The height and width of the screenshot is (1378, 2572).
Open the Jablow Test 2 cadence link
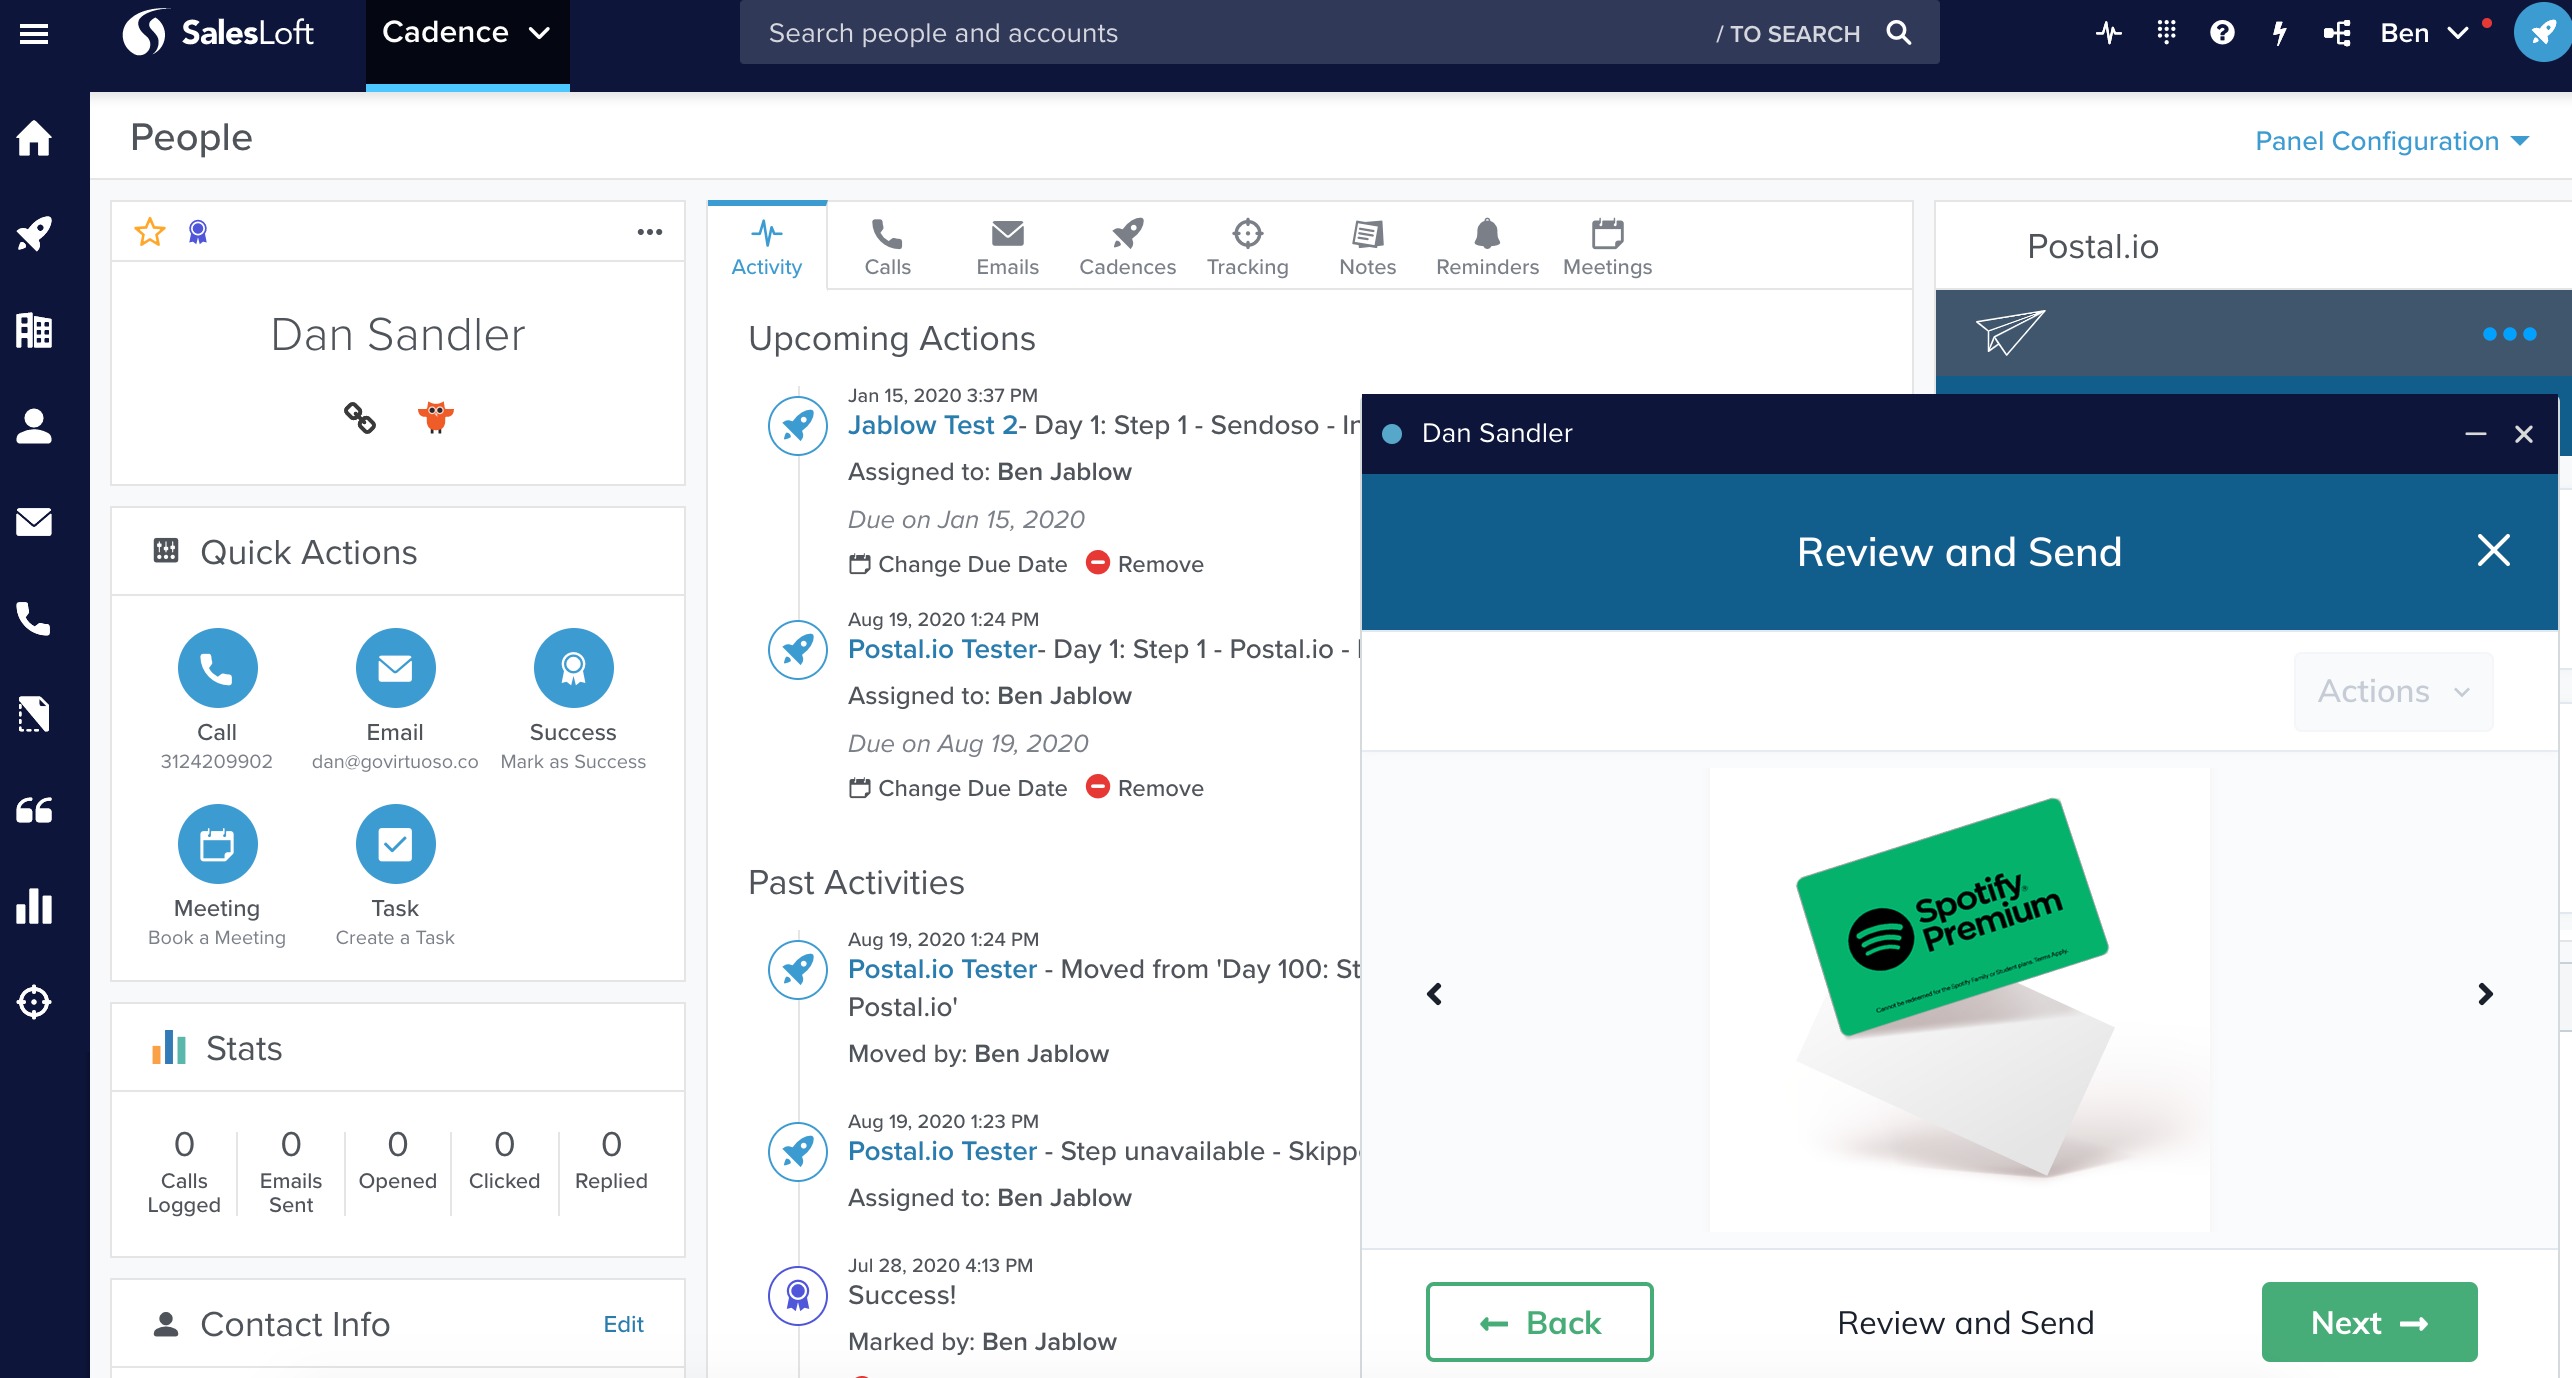(932, 425)
